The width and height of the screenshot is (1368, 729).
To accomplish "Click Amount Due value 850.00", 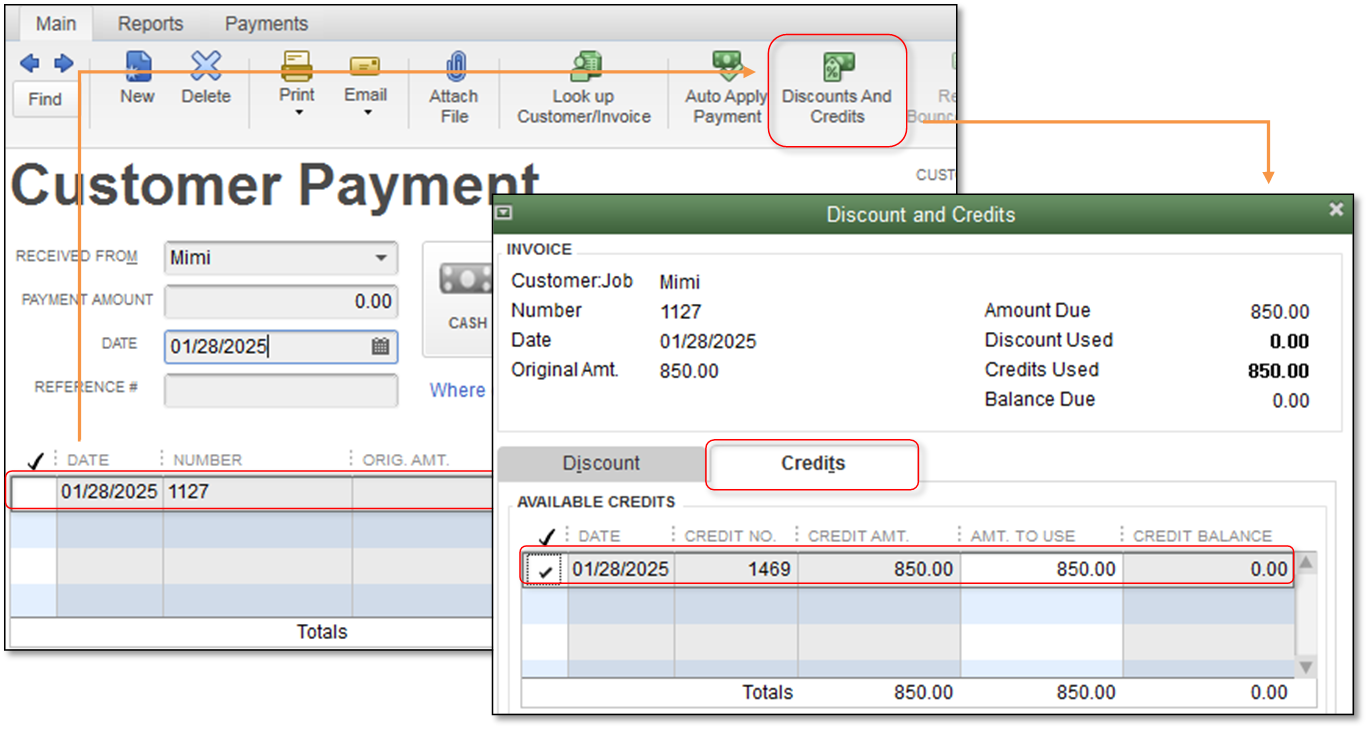I will click(x=1279, y=312).
